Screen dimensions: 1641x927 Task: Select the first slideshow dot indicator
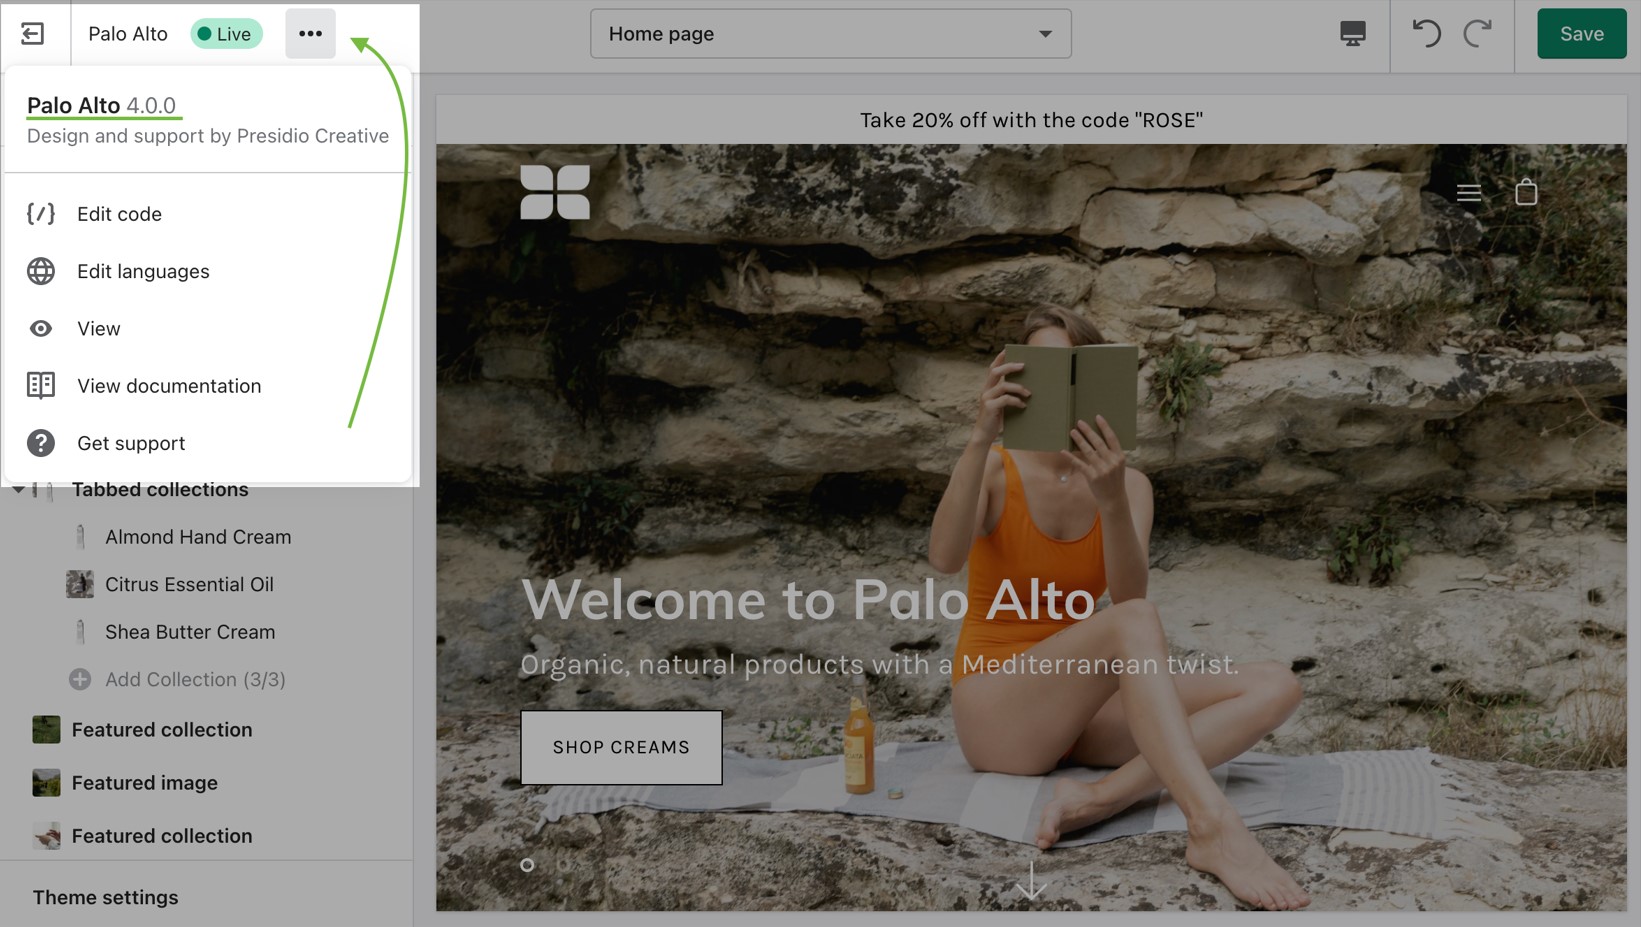[x=527, y=865]
